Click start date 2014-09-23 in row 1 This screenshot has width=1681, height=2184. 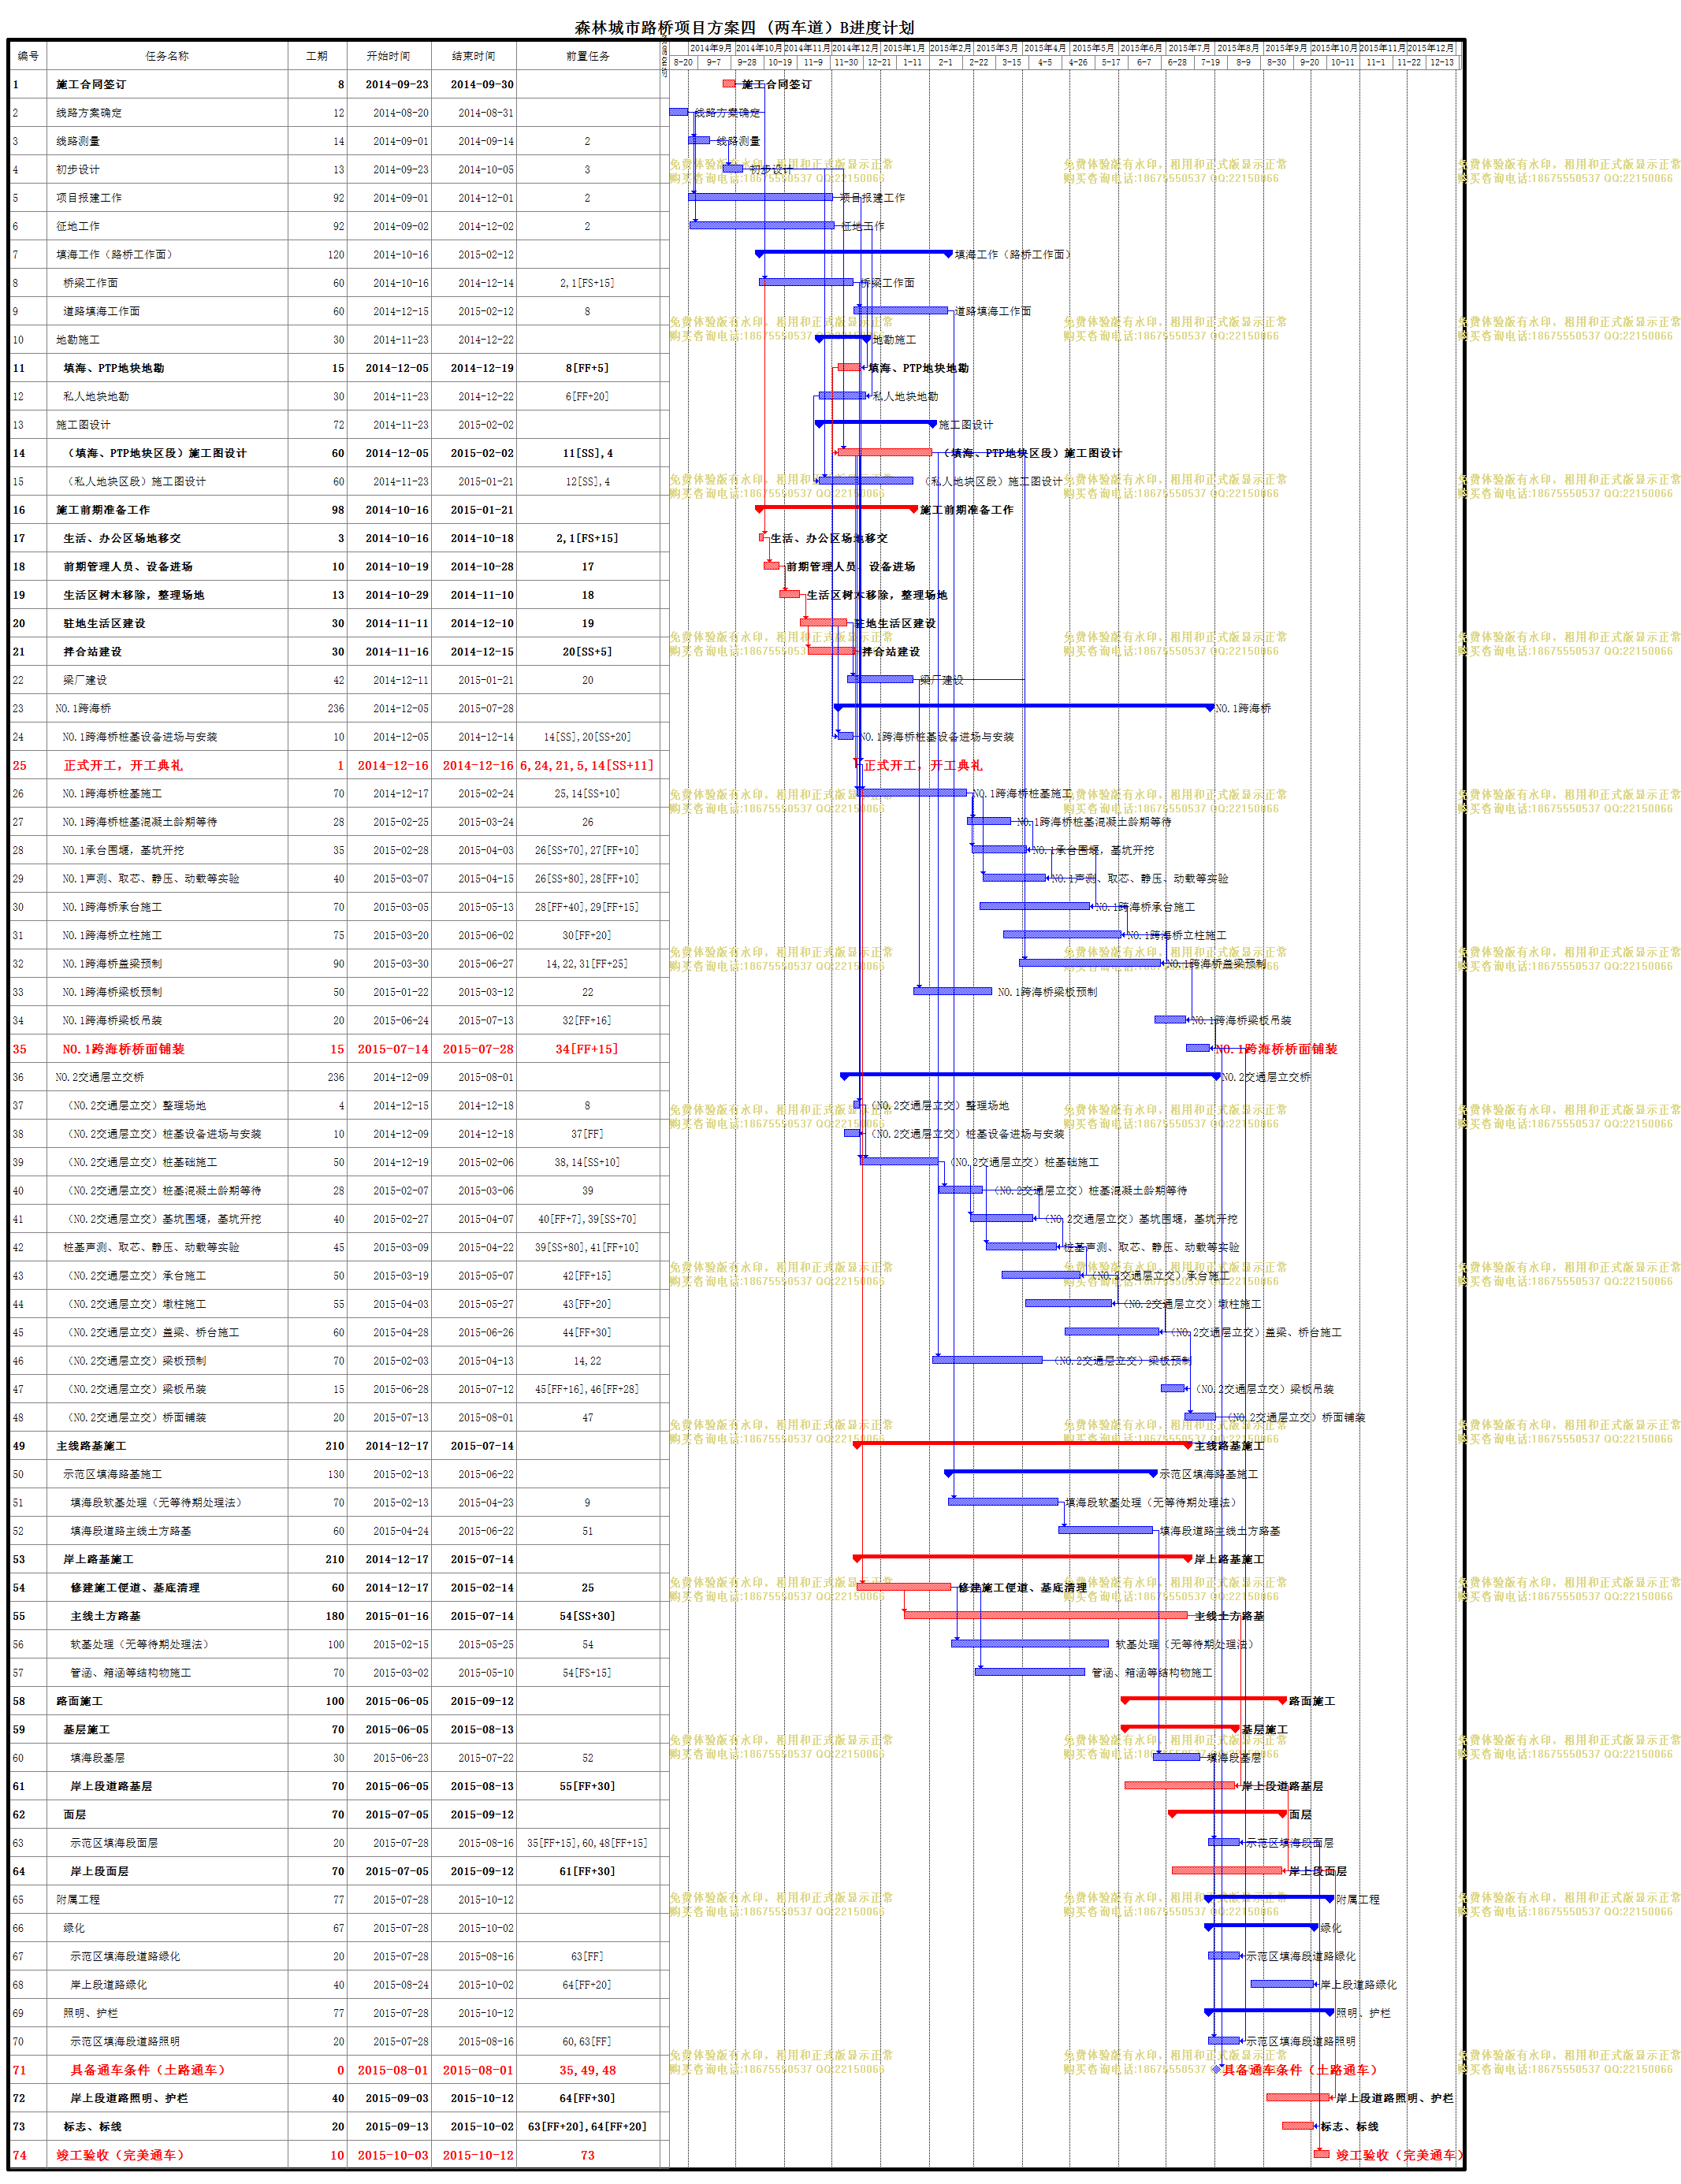tap(397, 85)
